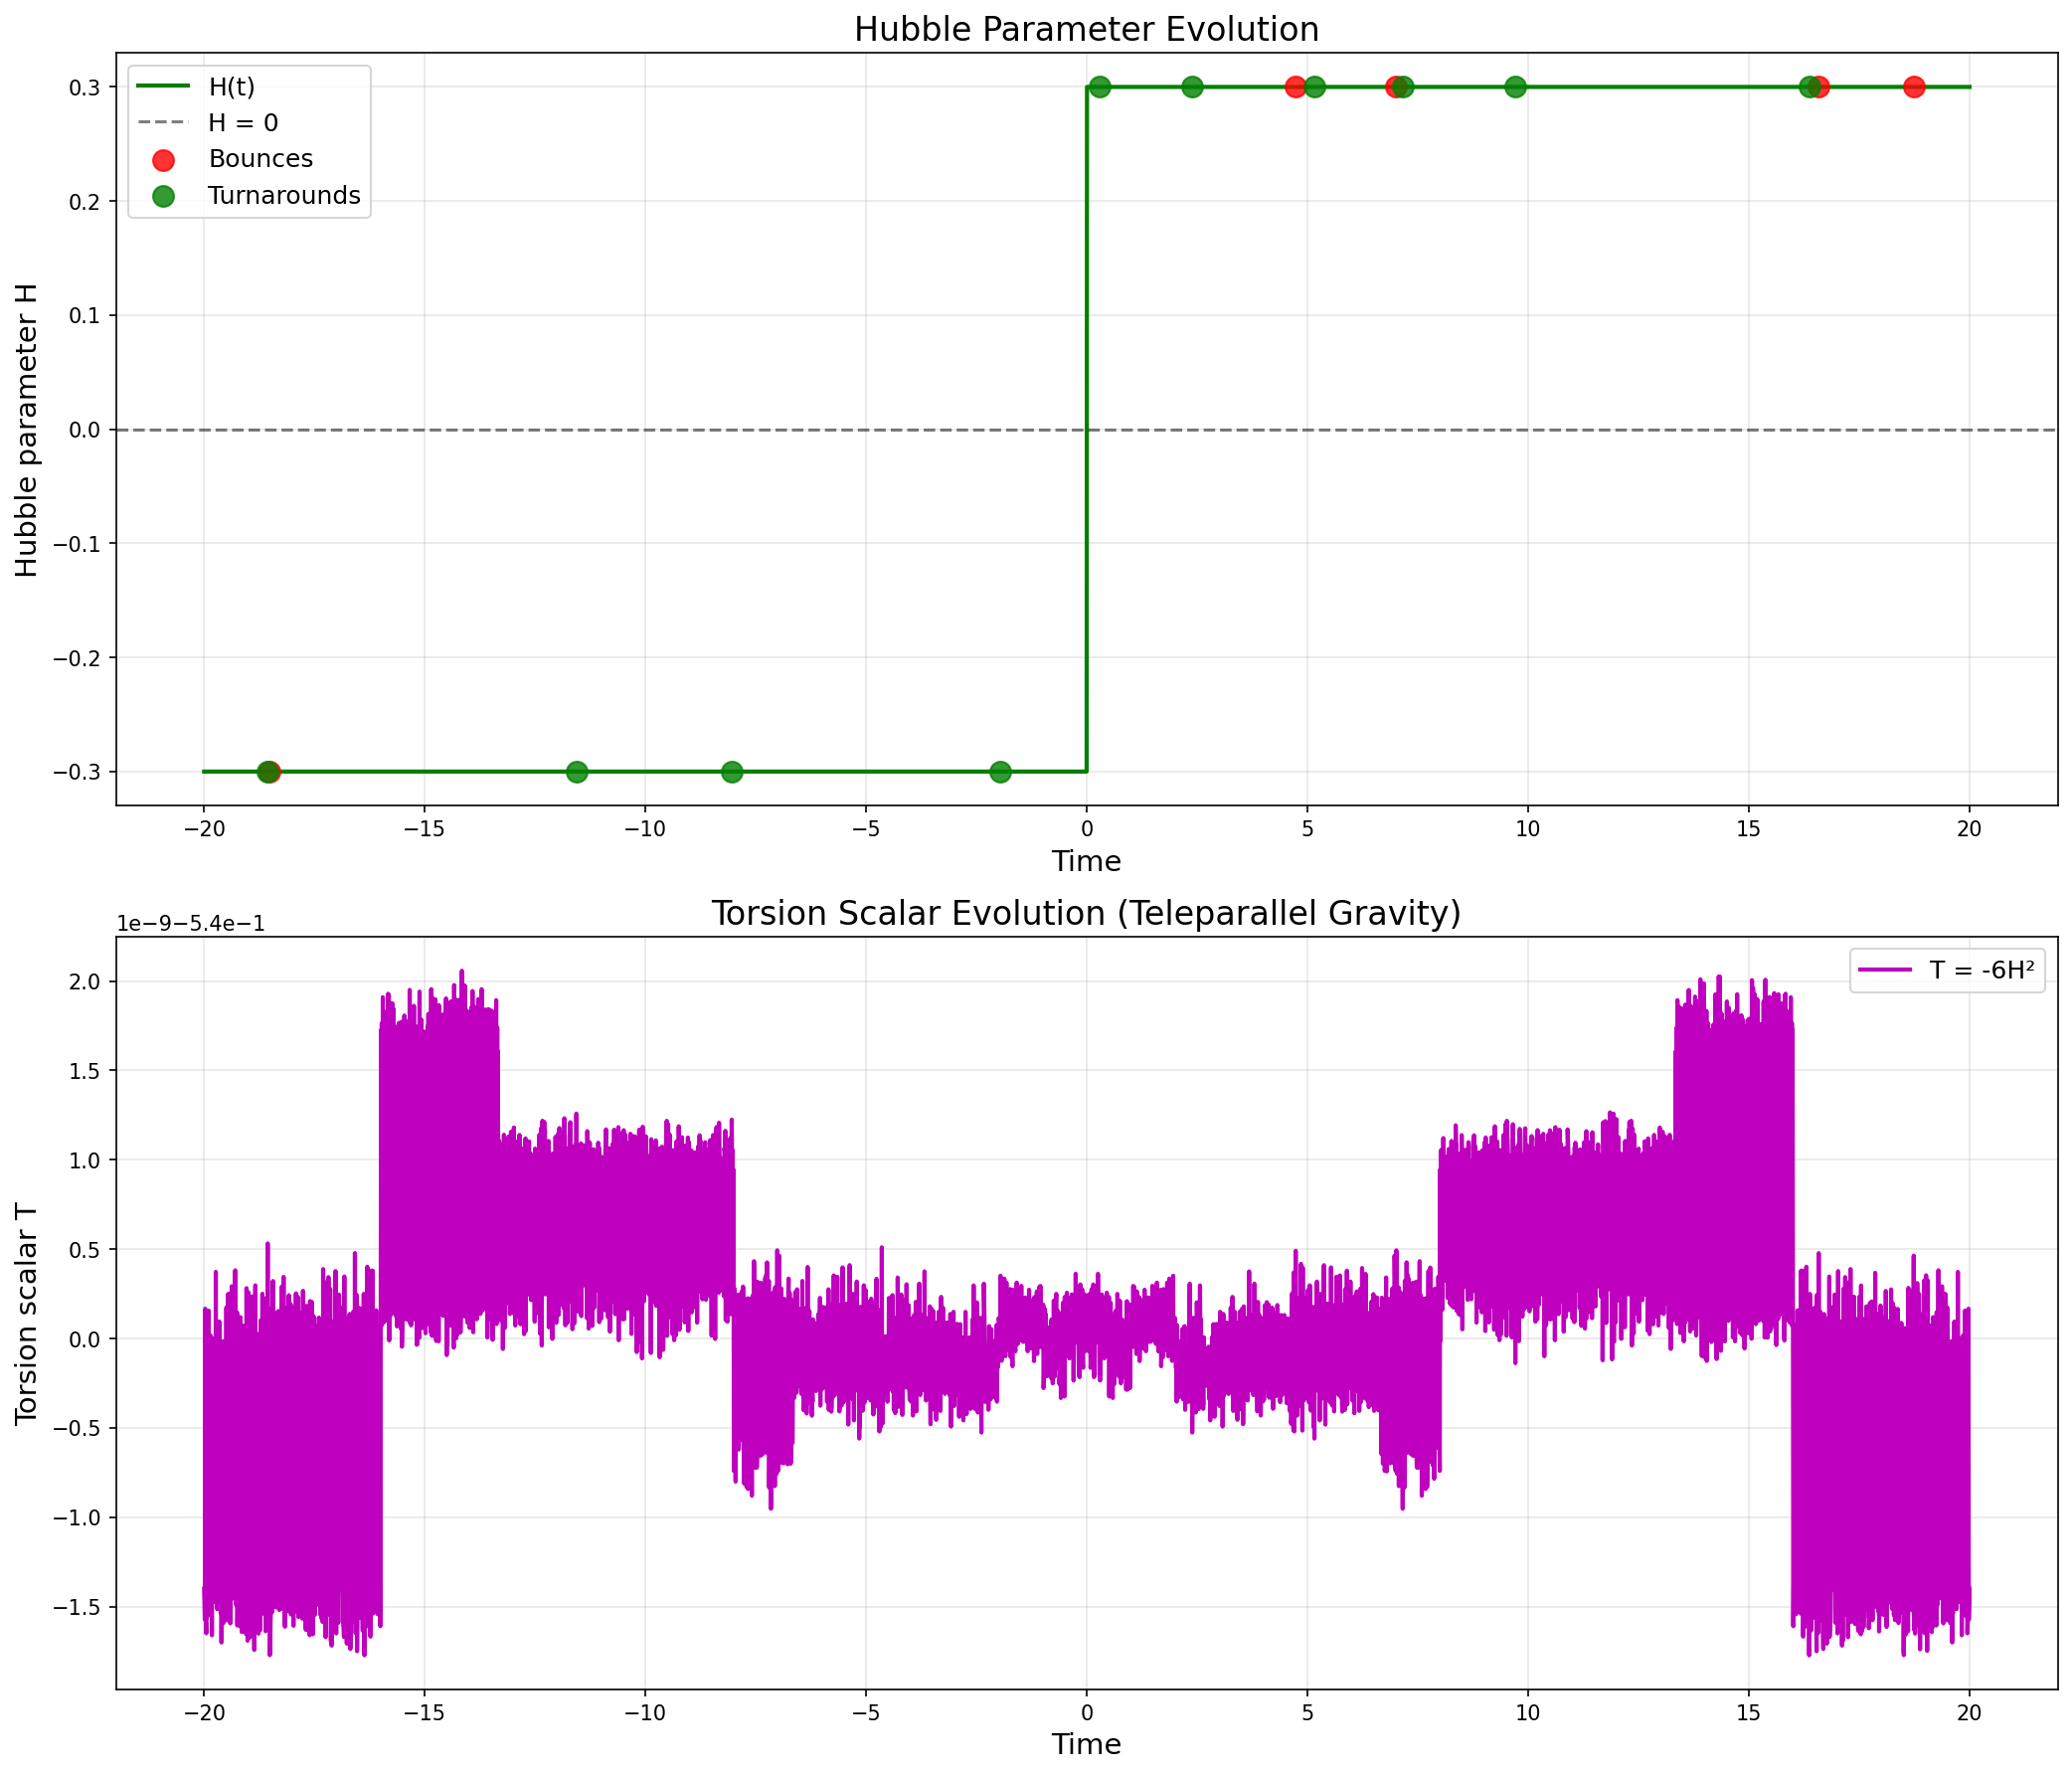Click the Torsion scalar T axis label
Viewport: 2072px width, 1775px height.
[x=27, y=1314]
